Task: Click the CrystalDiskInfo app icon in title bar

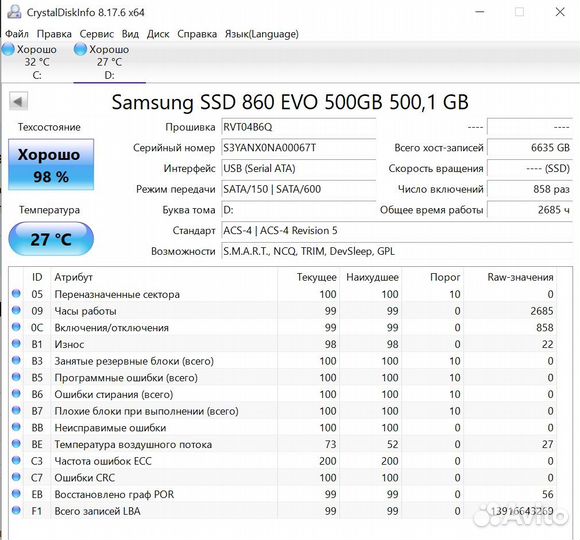Action: 14,12
